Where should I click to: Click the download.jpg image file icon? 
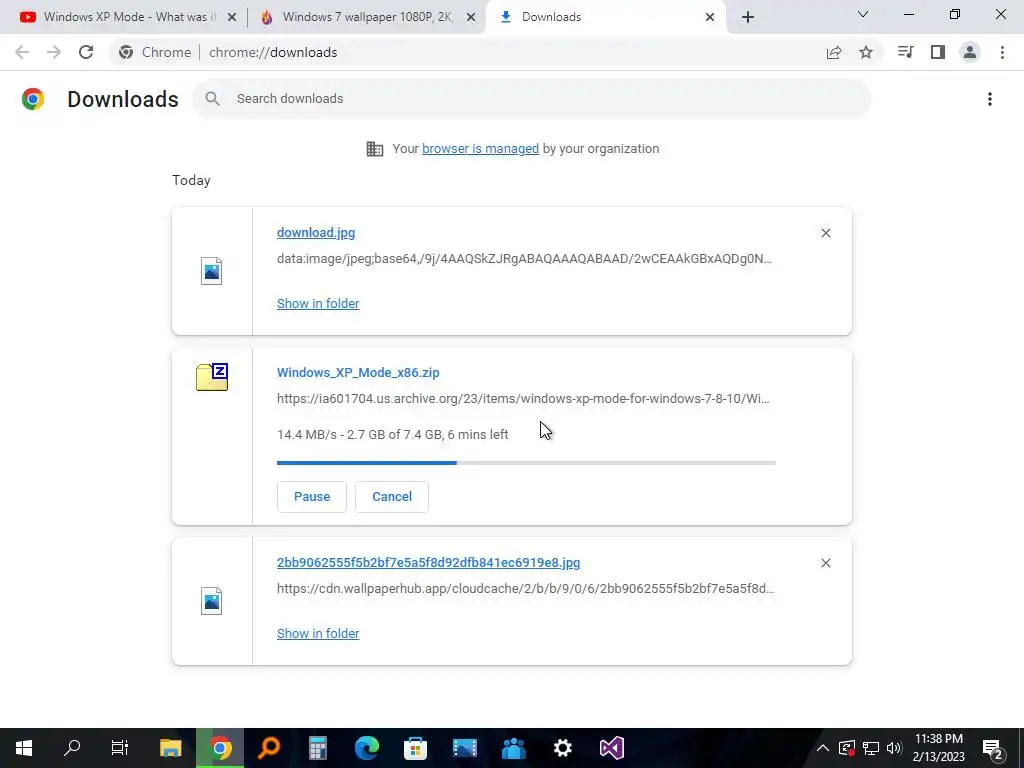(212, 271)
